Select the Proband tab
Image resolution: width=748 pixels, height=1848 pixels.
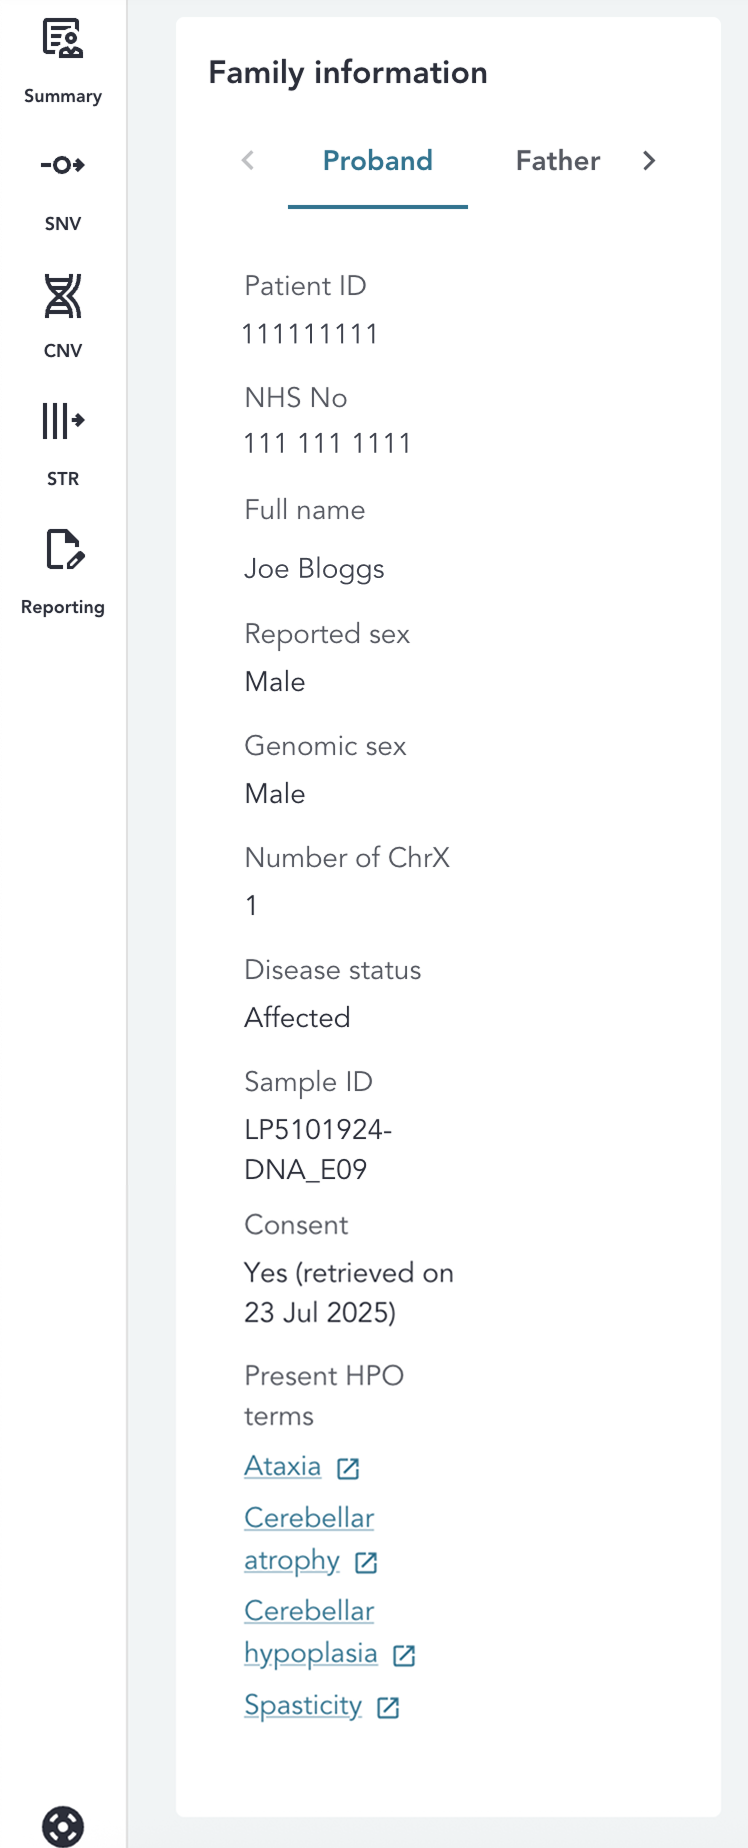tap(377, 161)
